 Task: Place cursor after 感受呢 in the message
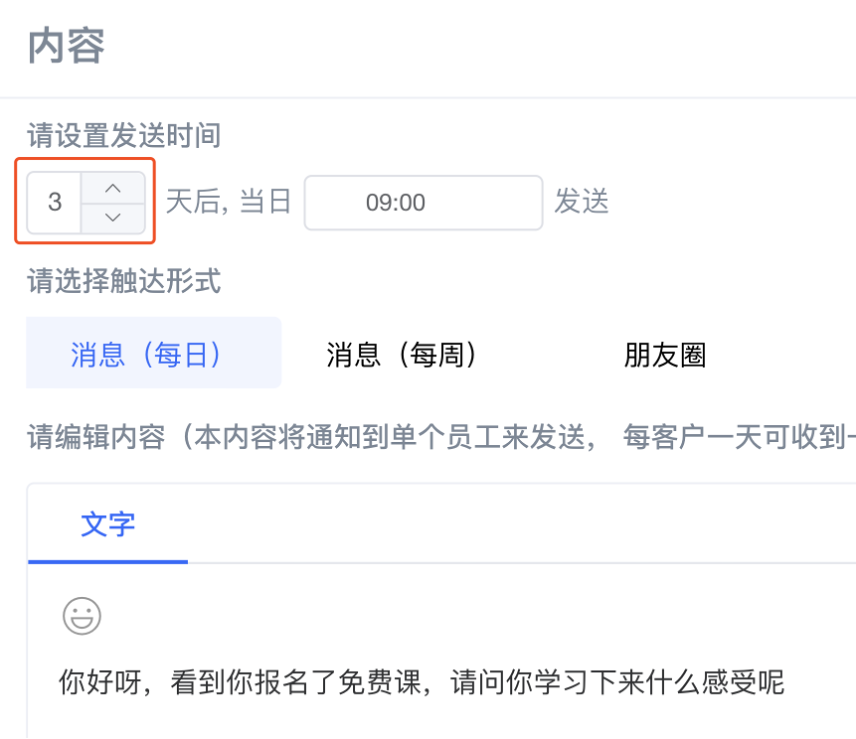coord(786,682)
